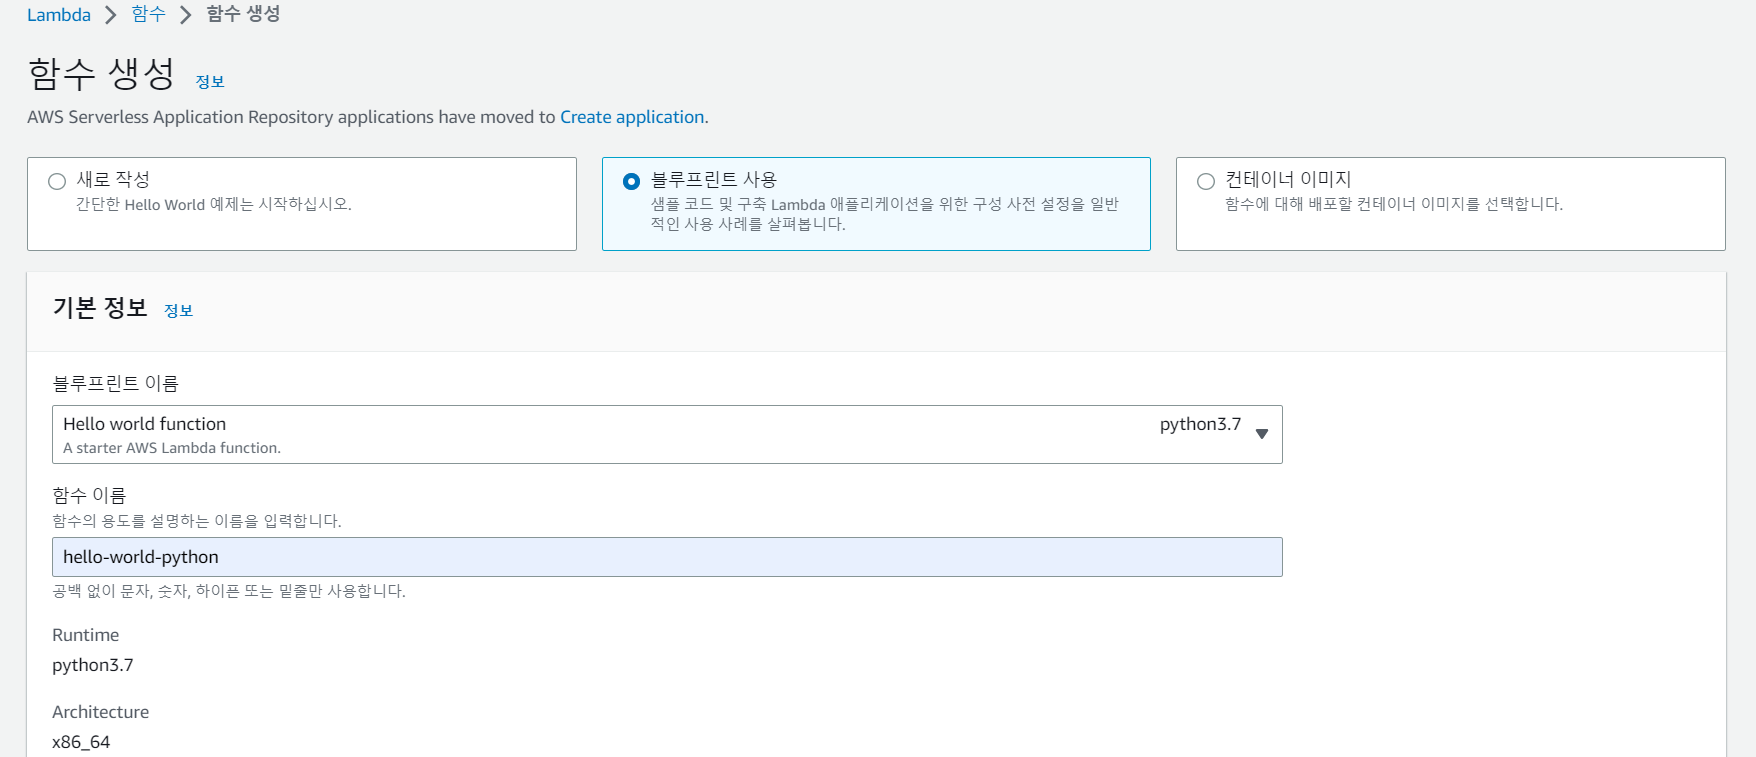Viewport: 1756px width, 757px height.
Task: Follow the Create application link
Action: click(x=632, y=117)
